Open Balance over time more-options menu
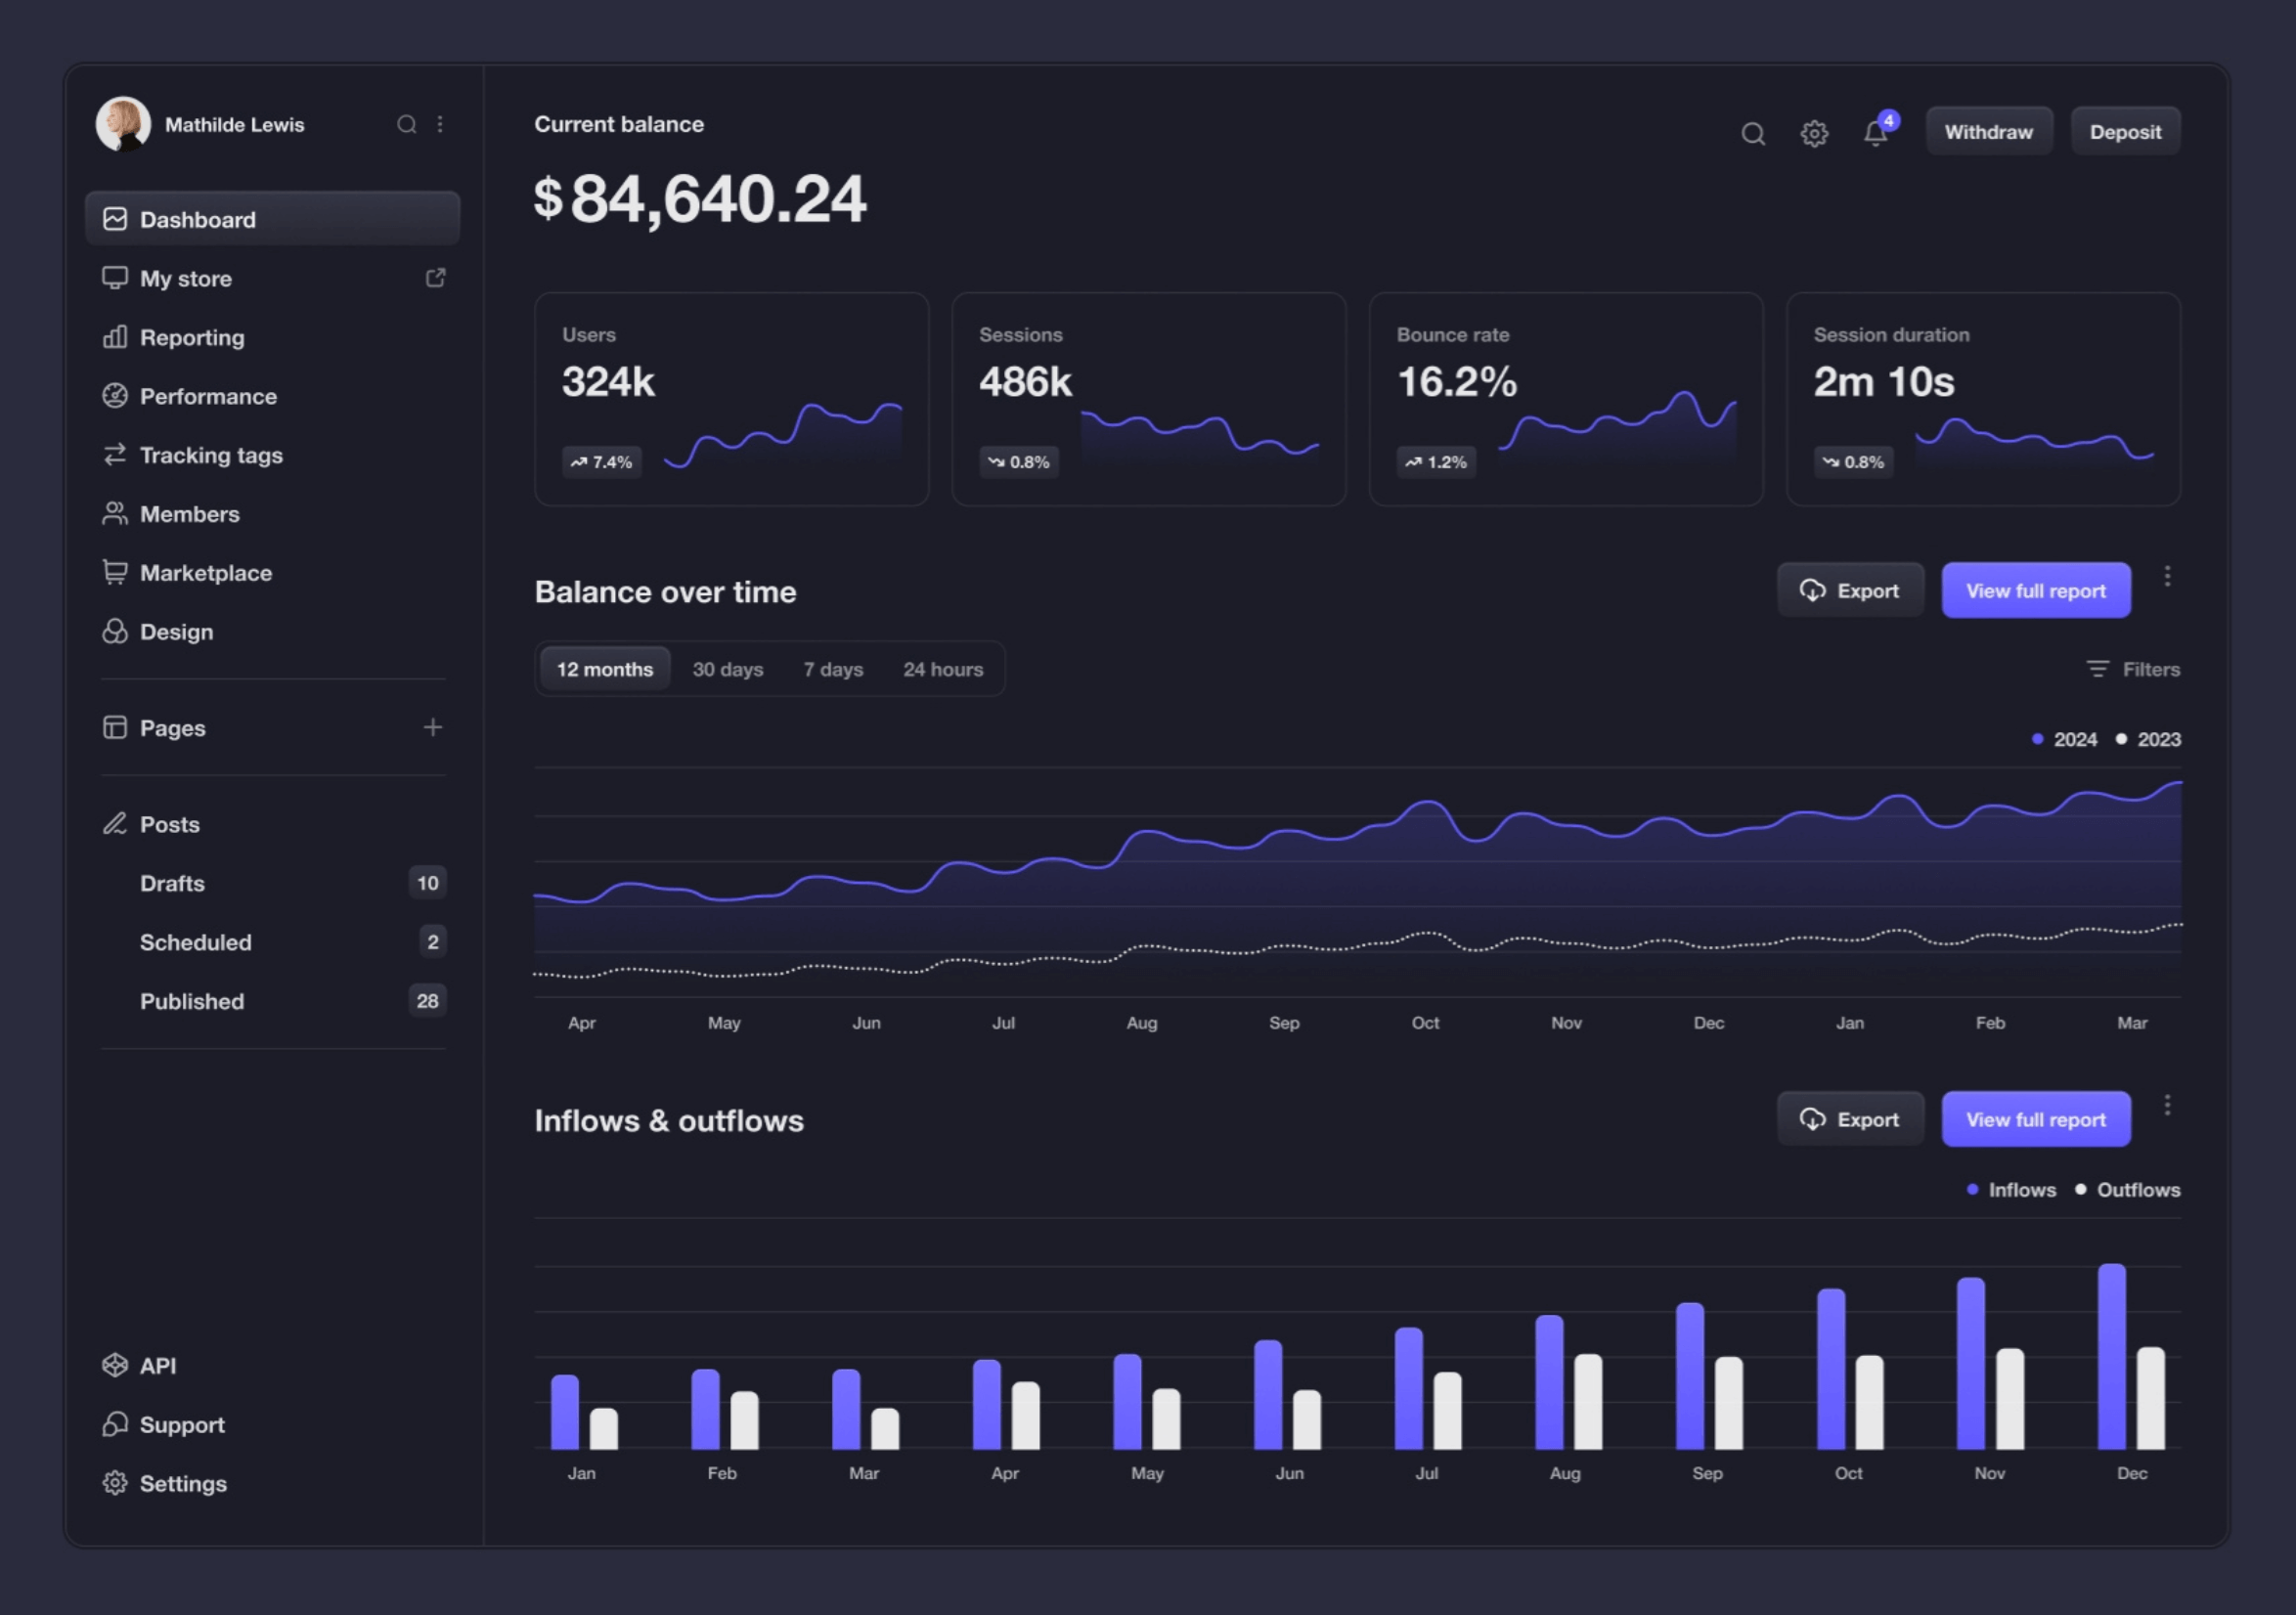The image size is (2296, 1615). pyautogui.click(x=2167, y=576)
